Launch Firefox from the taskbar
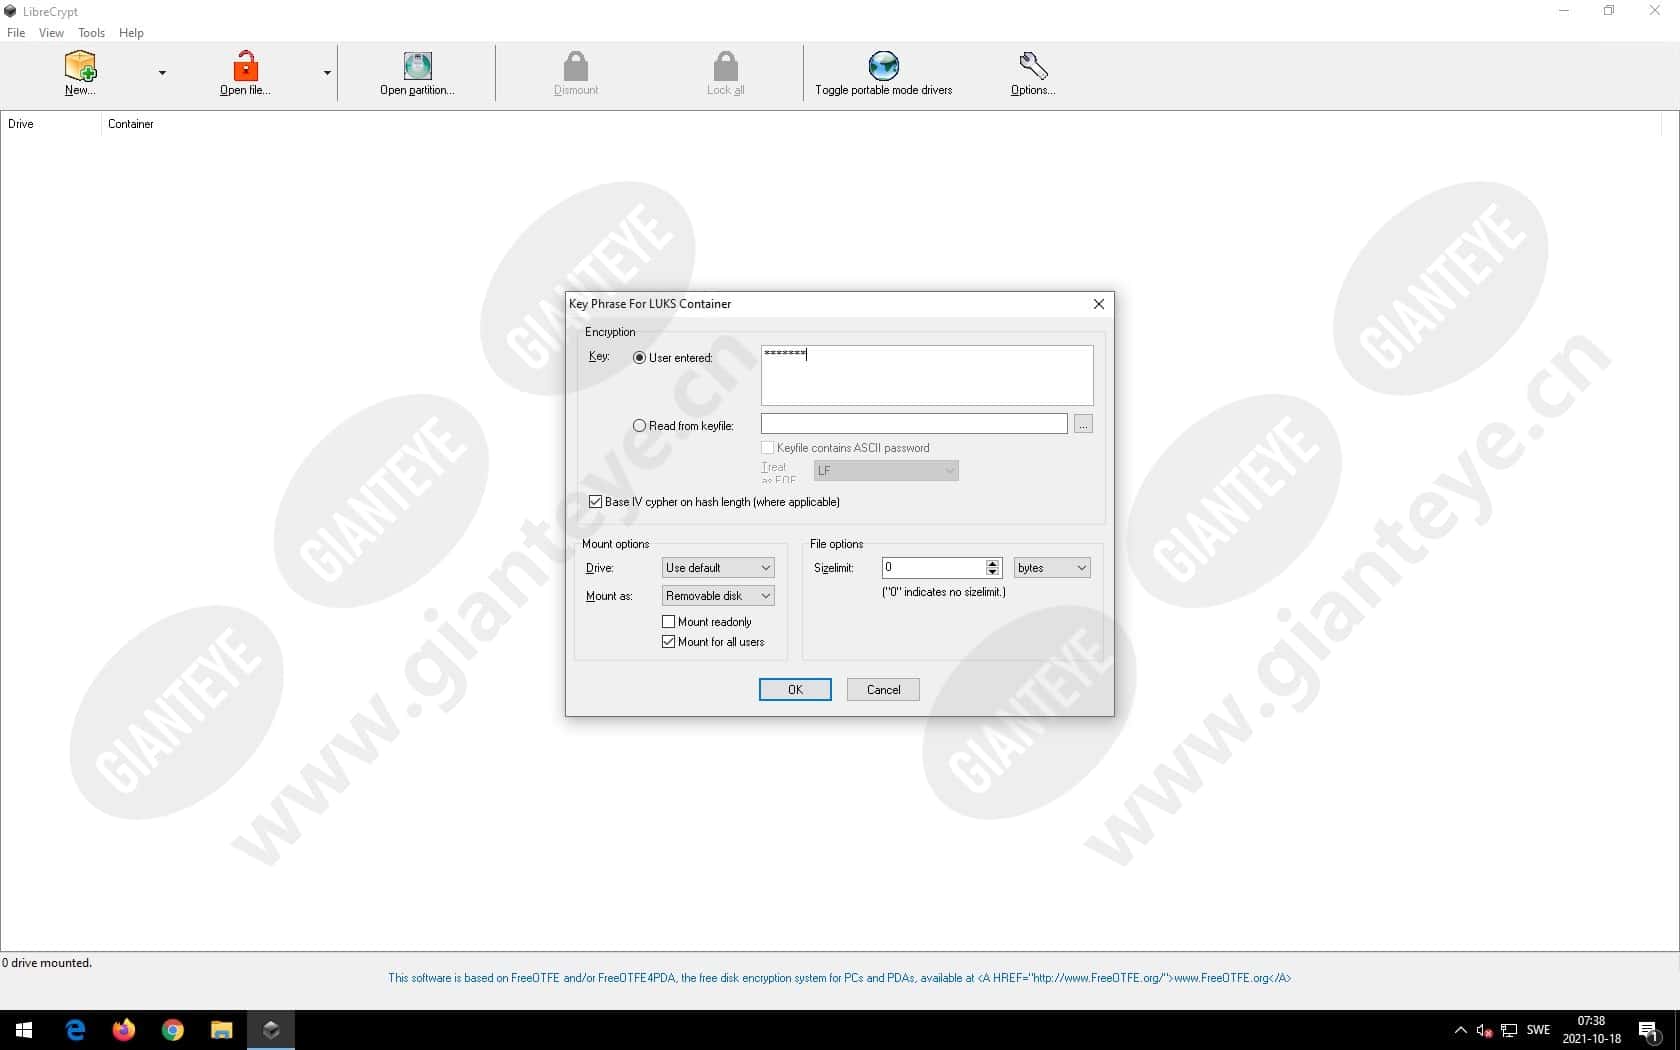Image resolution: width=1680 pixels, height=1050 pixels. click(x=124, y=1030)
